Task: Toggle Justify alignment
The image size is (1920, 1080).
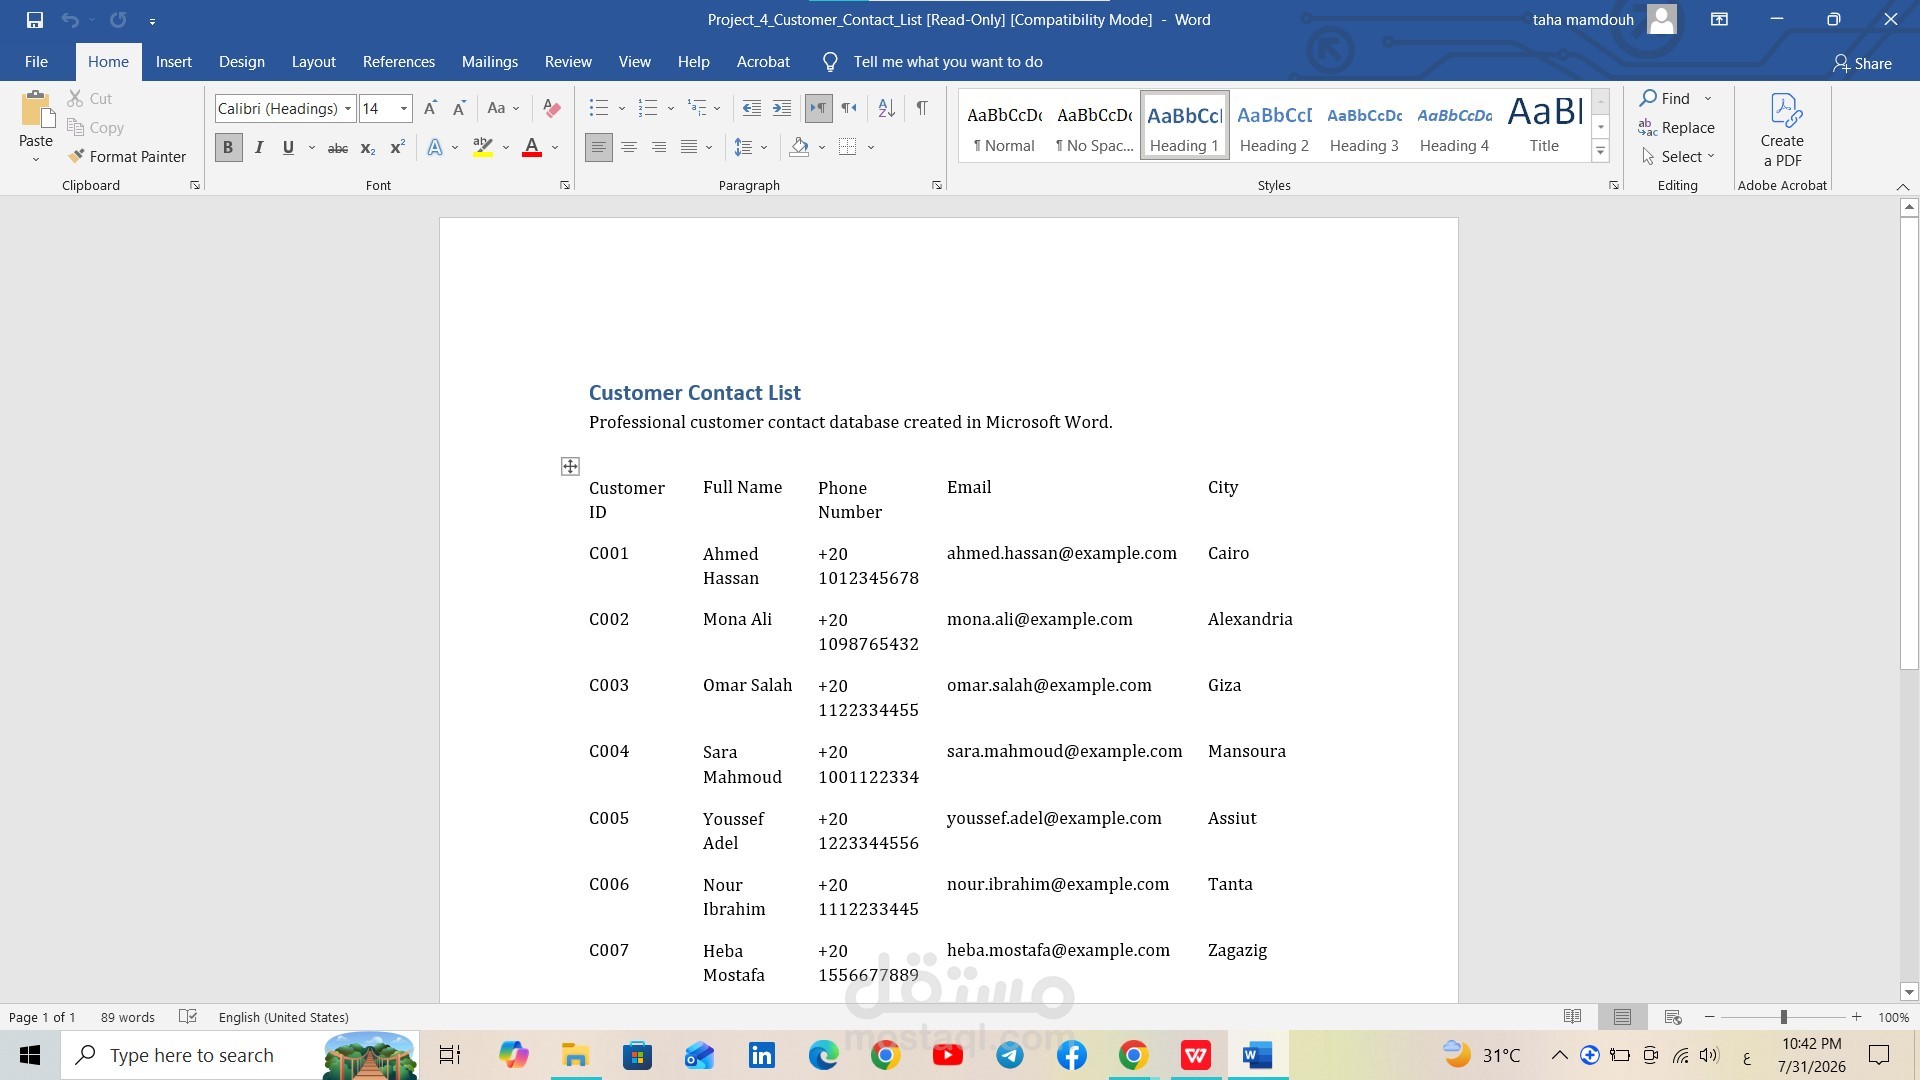Action: 689,147
